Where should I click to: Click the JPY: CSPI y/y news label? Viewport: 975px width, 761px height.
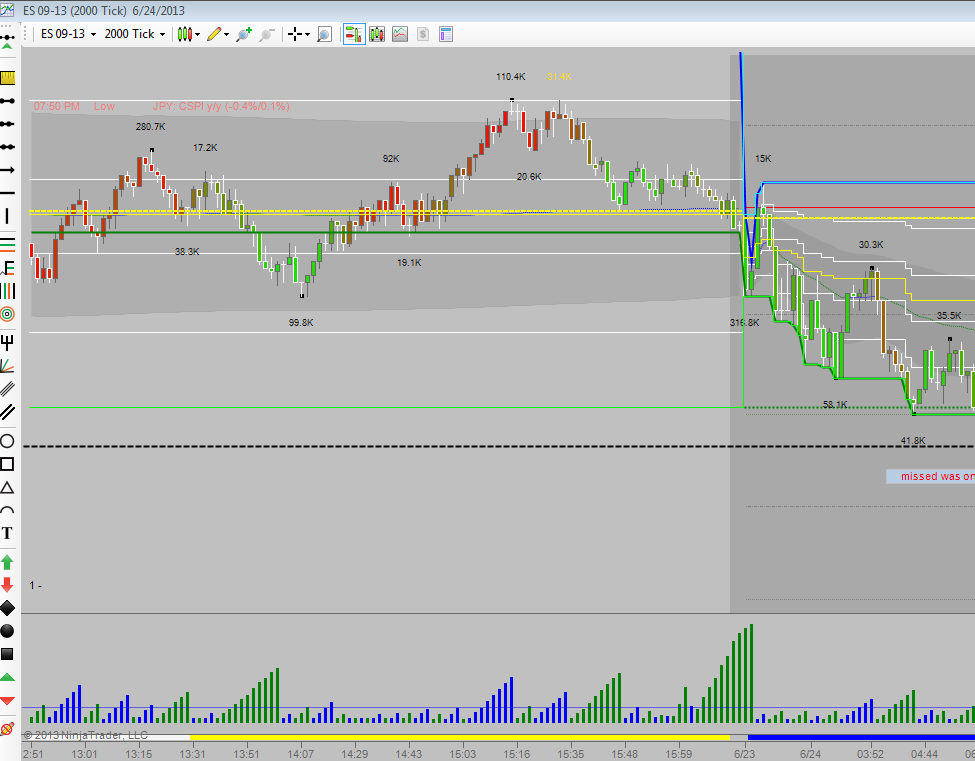221,106
